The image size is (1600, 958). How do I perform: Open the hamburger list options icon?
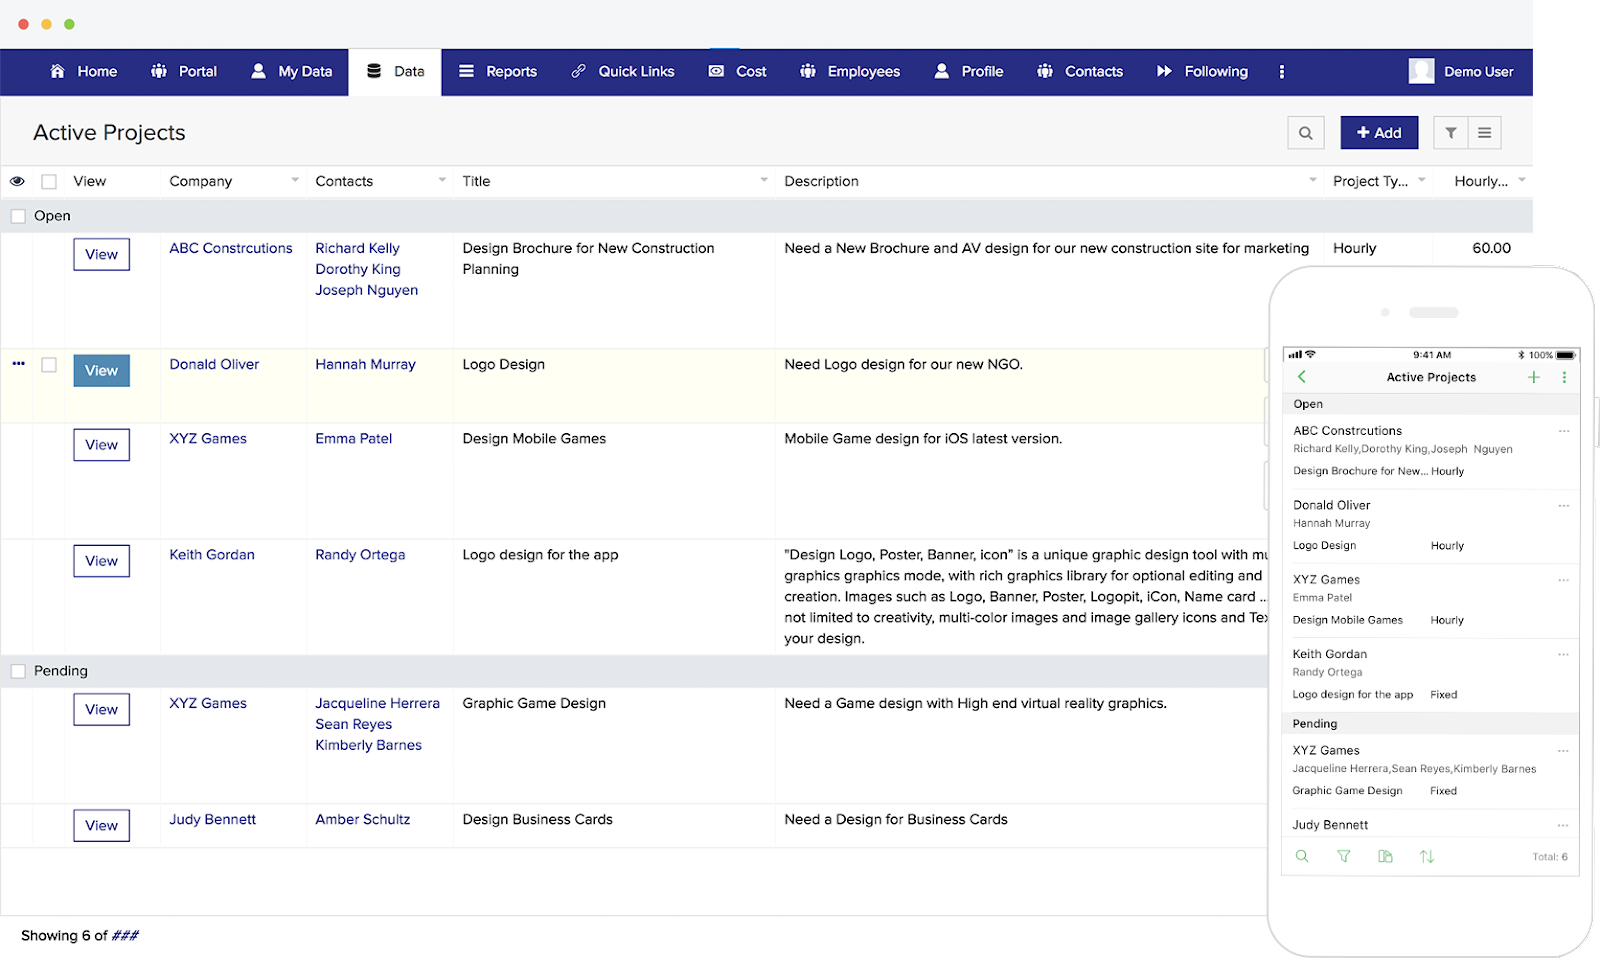point(1485,133)
